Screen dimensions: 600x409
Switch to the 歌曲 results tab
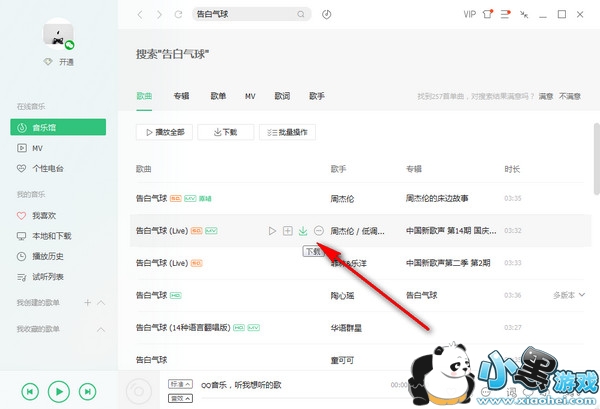click(x=144, y=96)
